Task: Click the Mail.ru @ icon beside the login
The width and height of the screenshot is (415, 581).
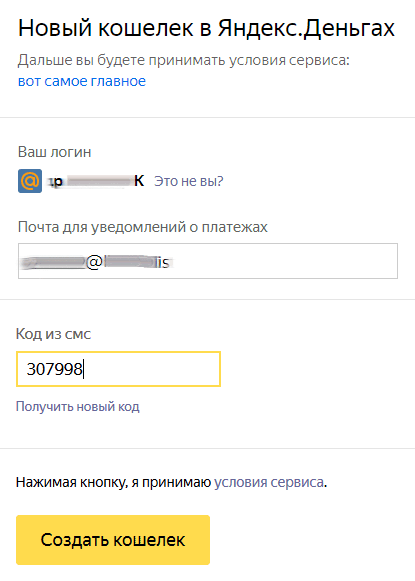Action: (30, 181)
